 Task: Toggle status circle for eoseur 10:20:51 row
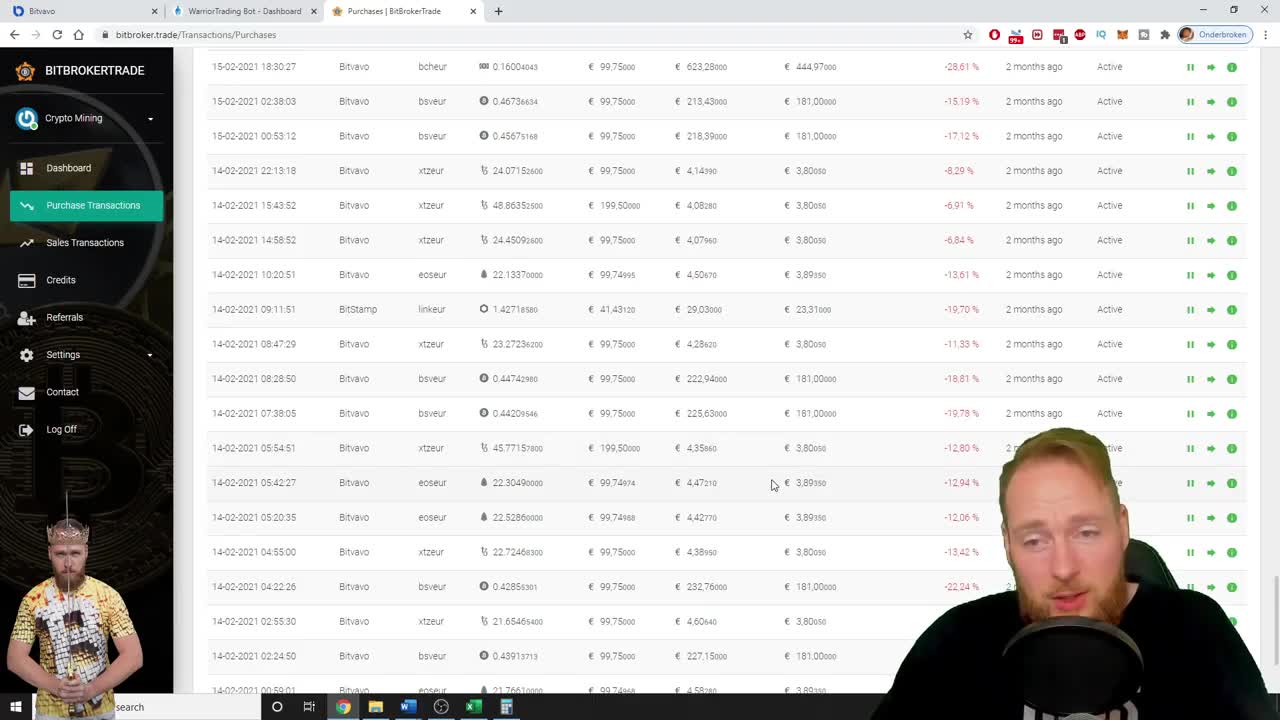1232,275
